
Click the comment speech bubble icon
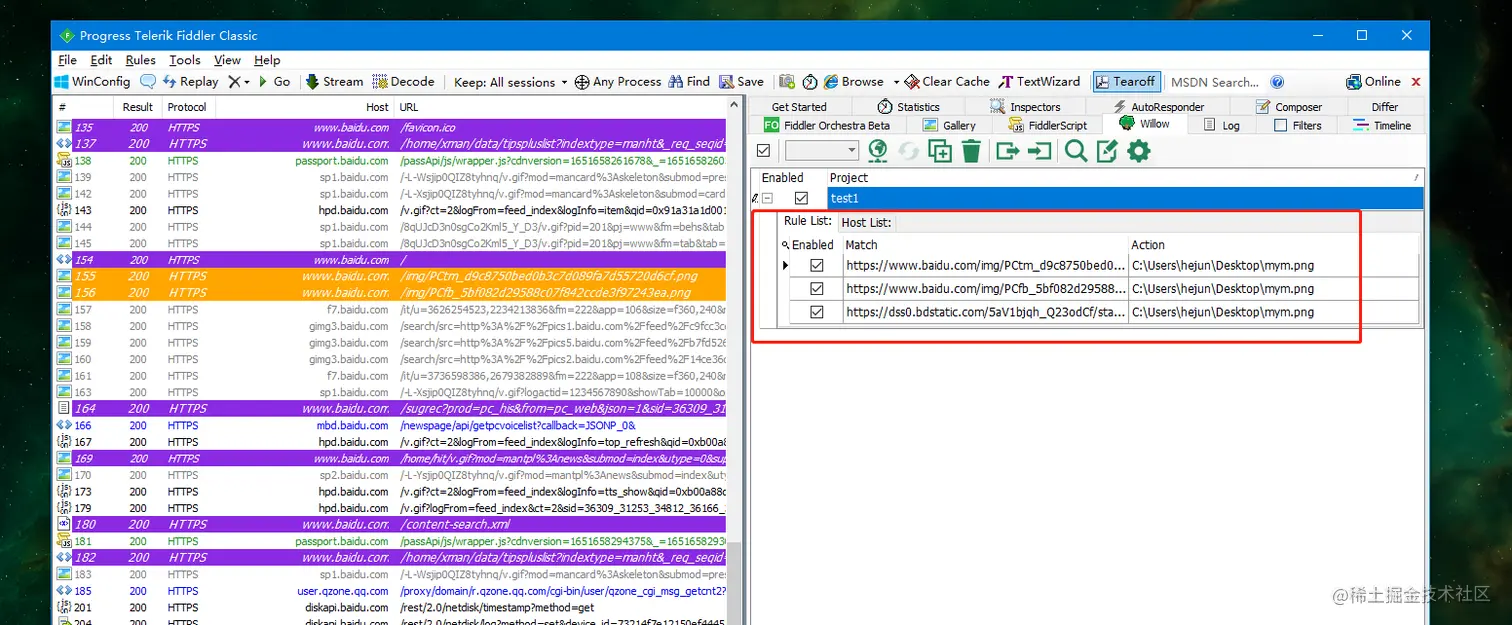pos(148,82)
